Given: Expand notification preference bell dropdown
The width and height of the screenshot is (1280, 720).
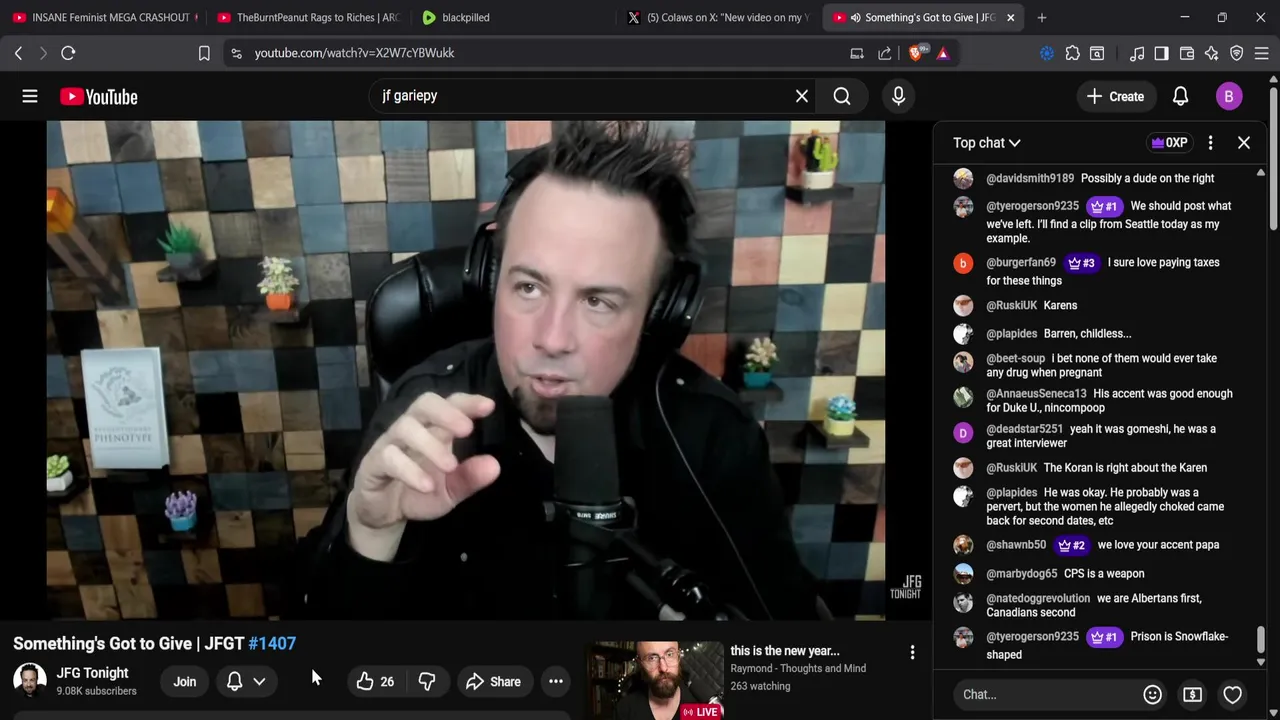Looking at the screenshot, I should [246, 682].
